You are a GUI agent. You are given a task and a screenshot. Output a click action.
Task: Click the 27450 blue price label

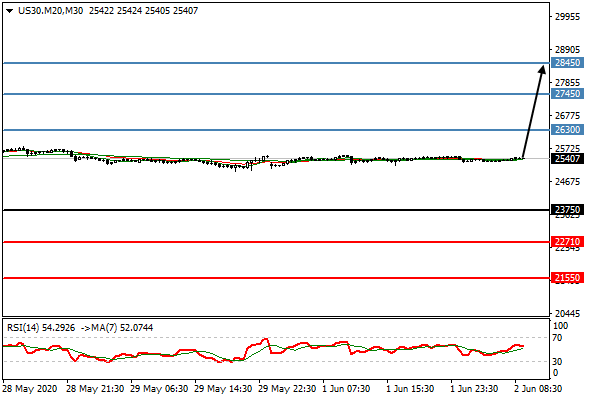pos(567,93)
